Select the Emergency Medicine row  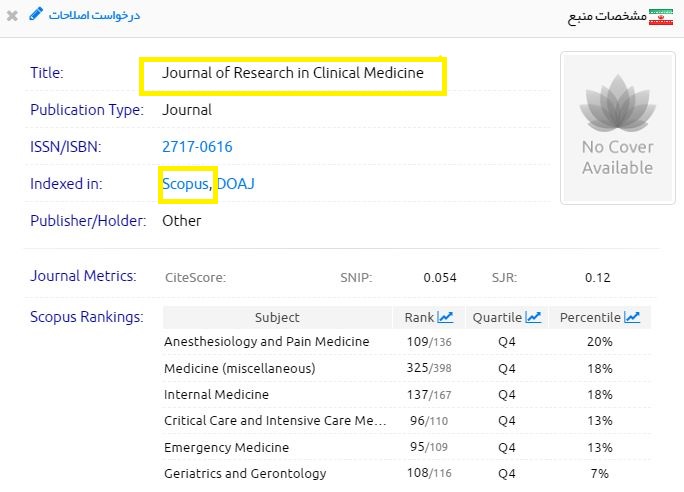point(226,447)
